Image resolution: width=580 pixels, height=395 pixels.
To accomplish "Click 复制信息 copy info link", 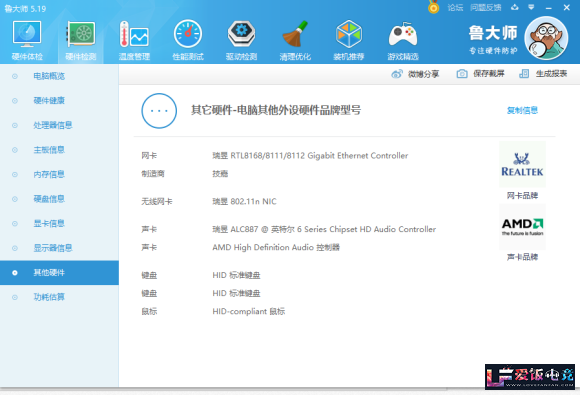I will pyautogui.click(x=522, y=110).
